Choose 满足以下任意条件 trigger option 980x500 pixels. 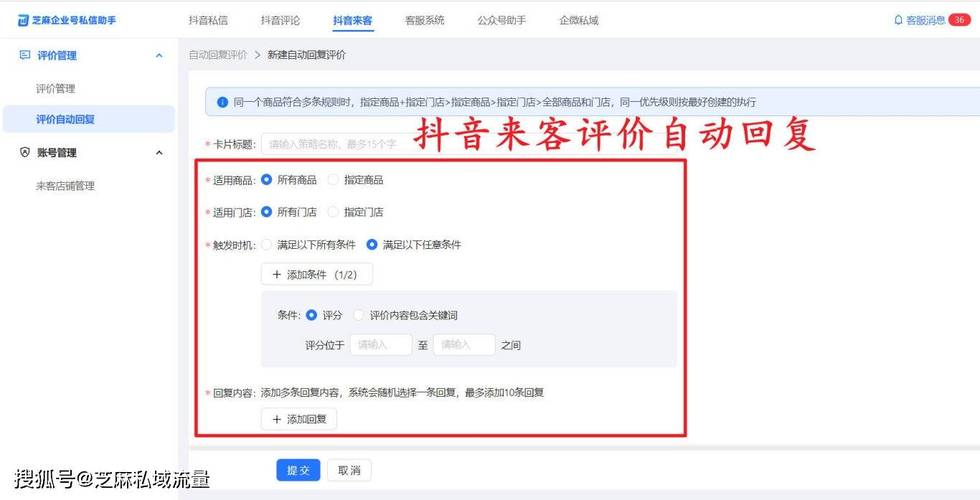(x=372, y=245)
